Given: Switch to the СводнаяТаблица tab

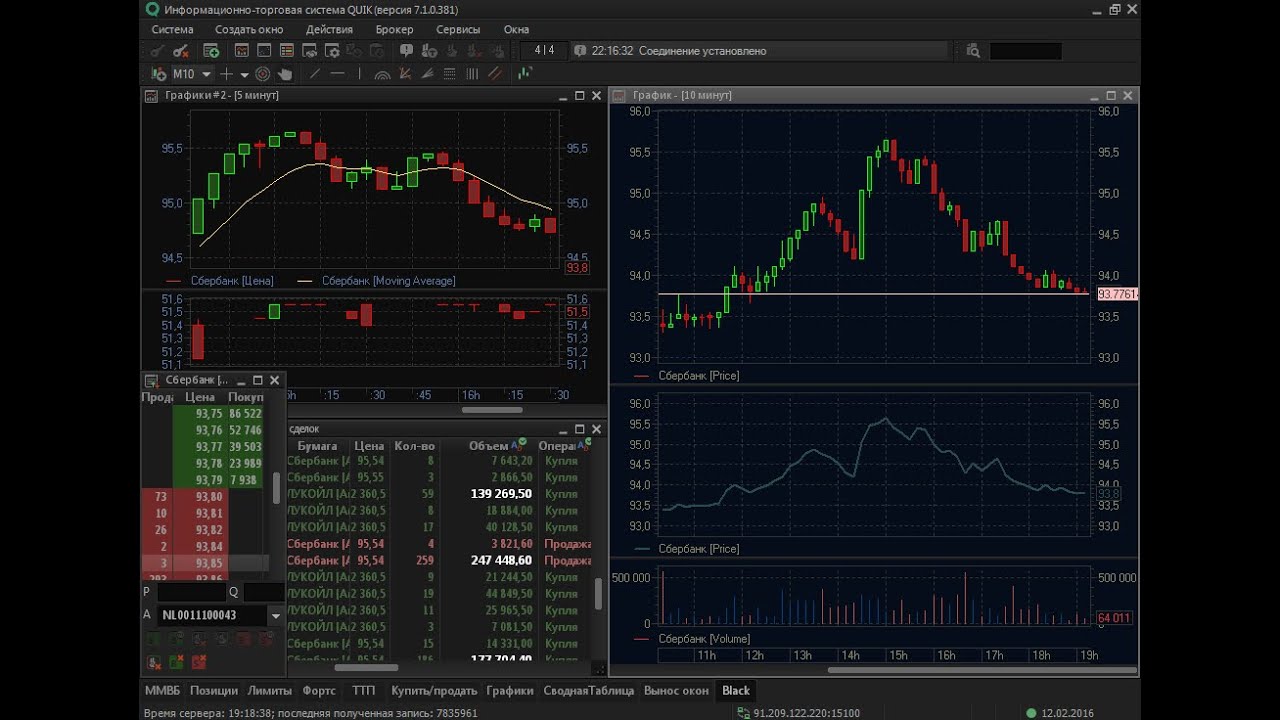Looking at the screenshot, I should pyautogui.click(x=589, y=691).
